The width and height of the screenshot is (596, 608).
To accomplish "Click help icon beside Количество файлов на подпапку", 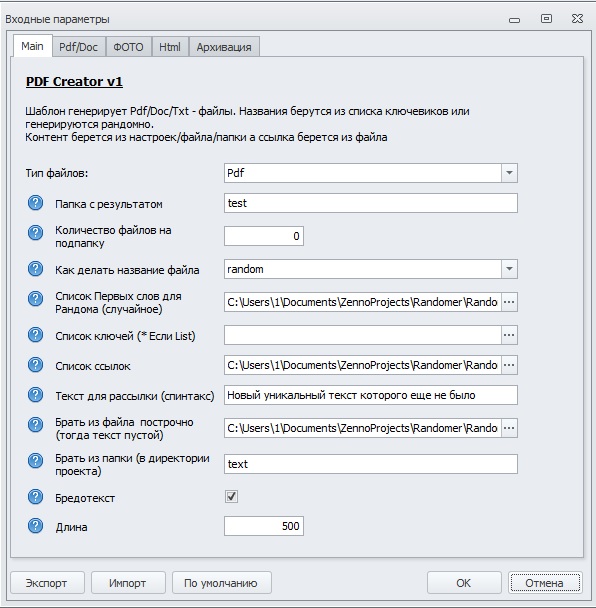I will point(35,233).
